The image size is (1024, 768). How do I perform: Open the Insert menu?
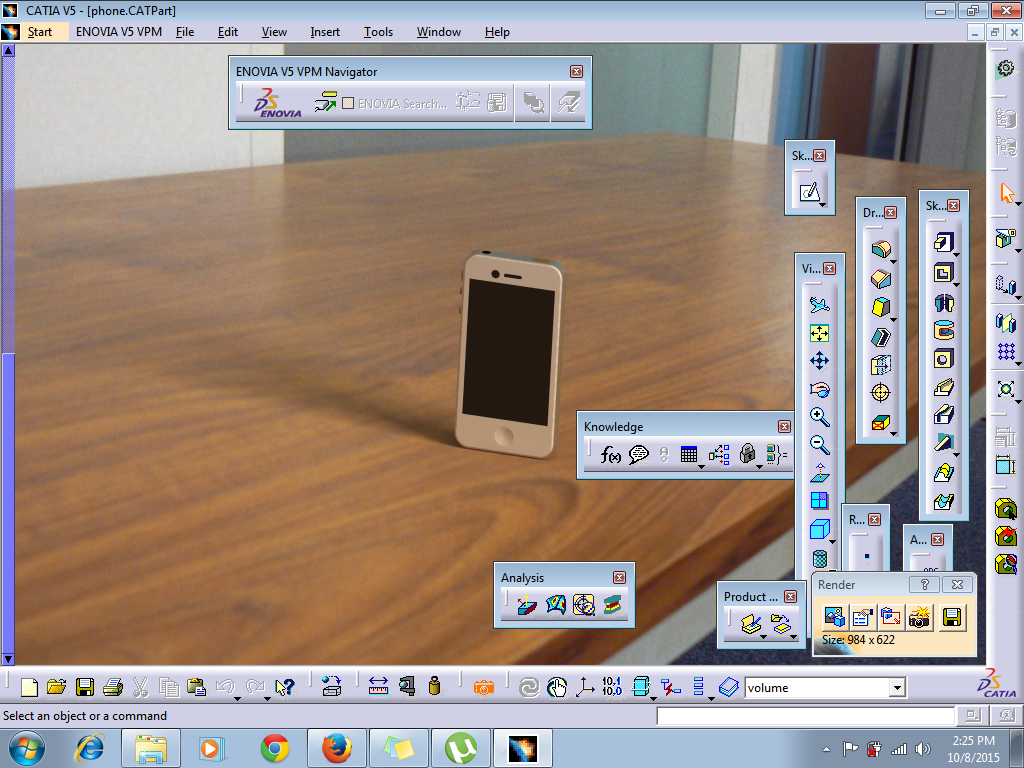pos(325,32)
